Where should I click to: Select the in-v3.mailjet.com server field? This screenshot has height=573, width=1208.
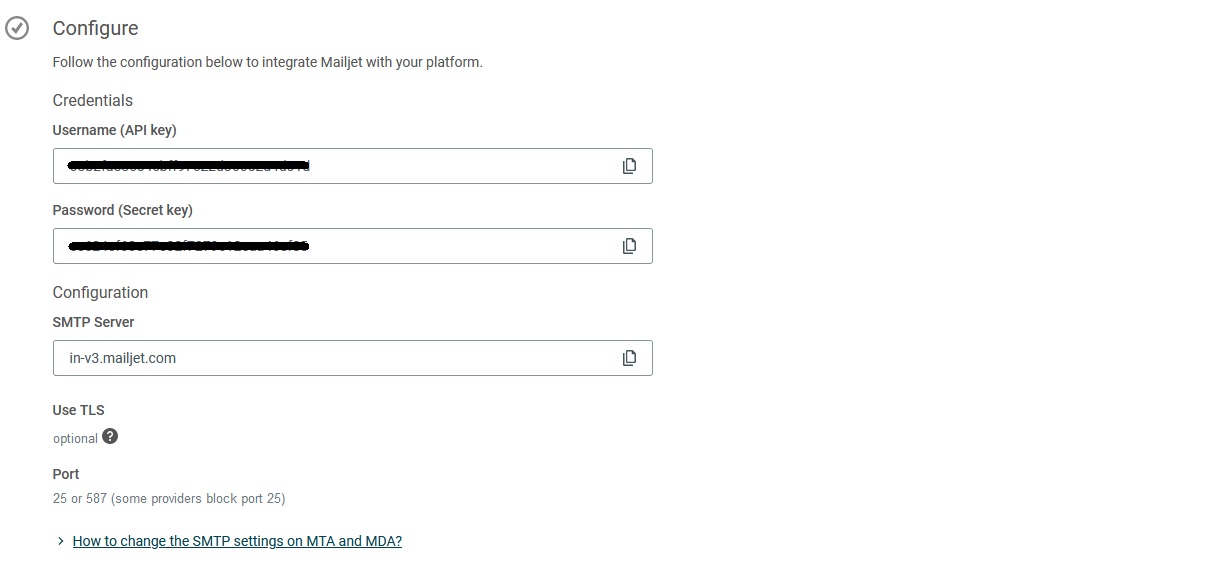353,358
